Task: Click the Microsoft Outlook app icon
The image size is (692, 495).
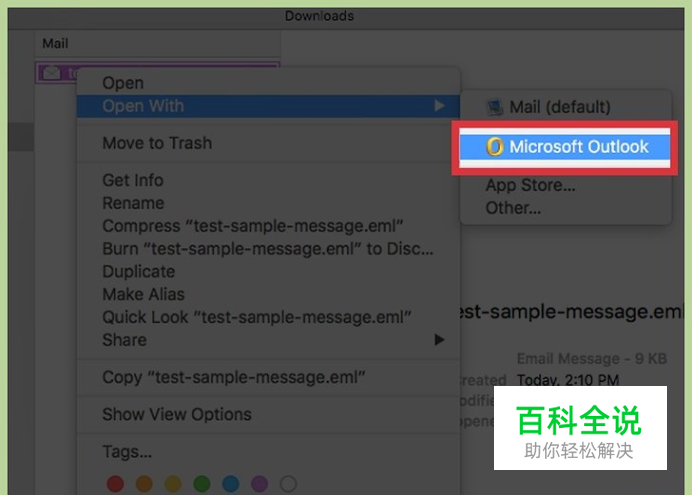Action: point(495,146)
